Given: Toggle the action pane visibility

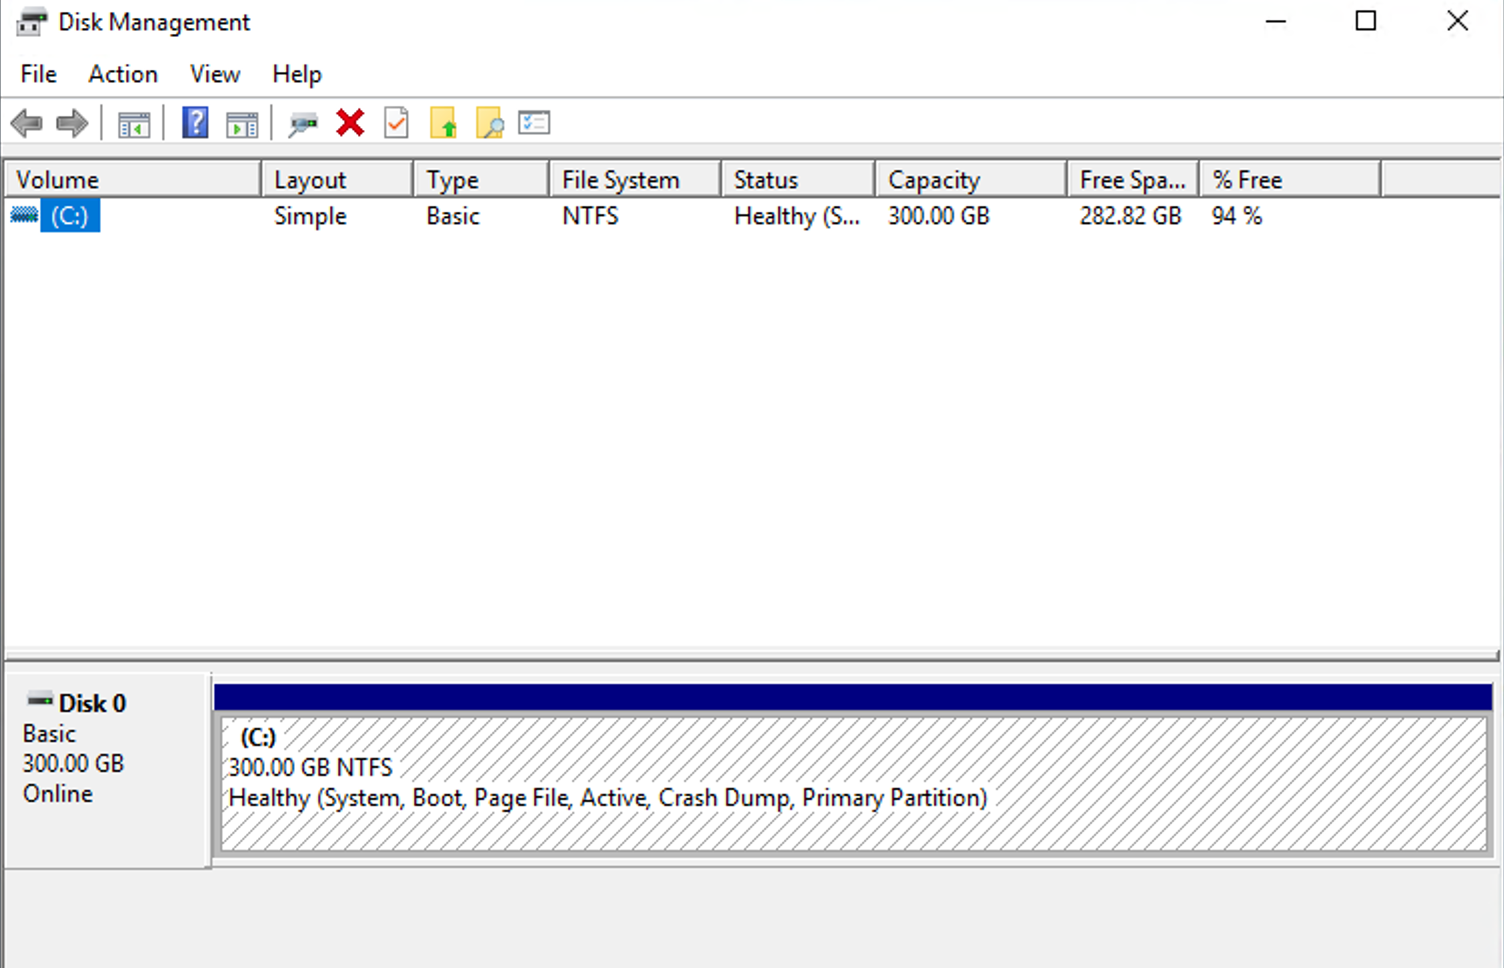Looking at the screenshot, I should coord(240,122).
